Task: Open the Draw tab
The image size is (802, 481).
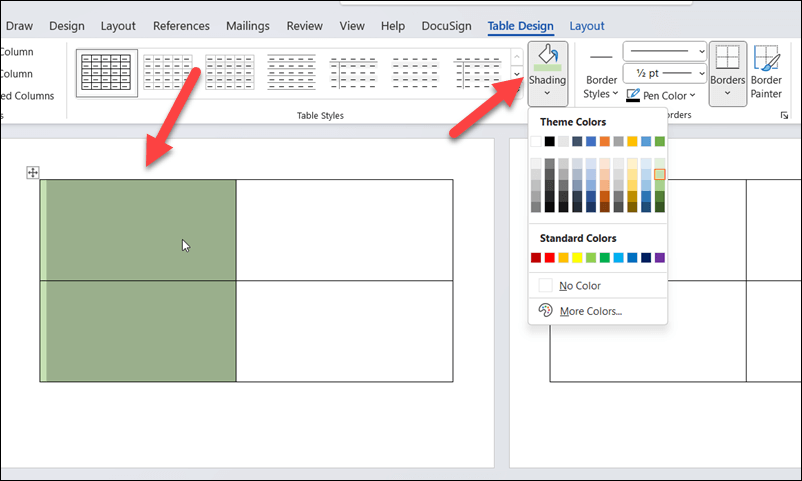Action: (19, 26)
